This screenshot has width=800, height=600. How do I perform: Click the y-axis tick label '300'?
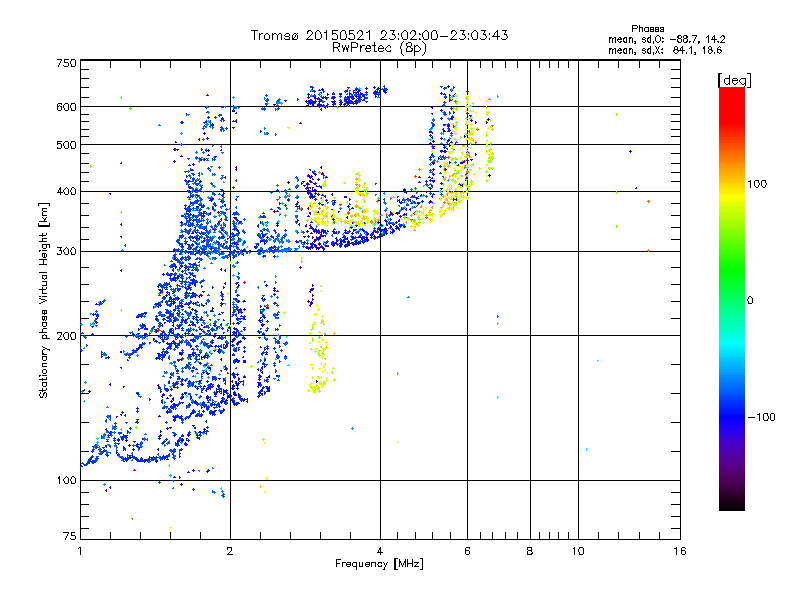(66, 251)
